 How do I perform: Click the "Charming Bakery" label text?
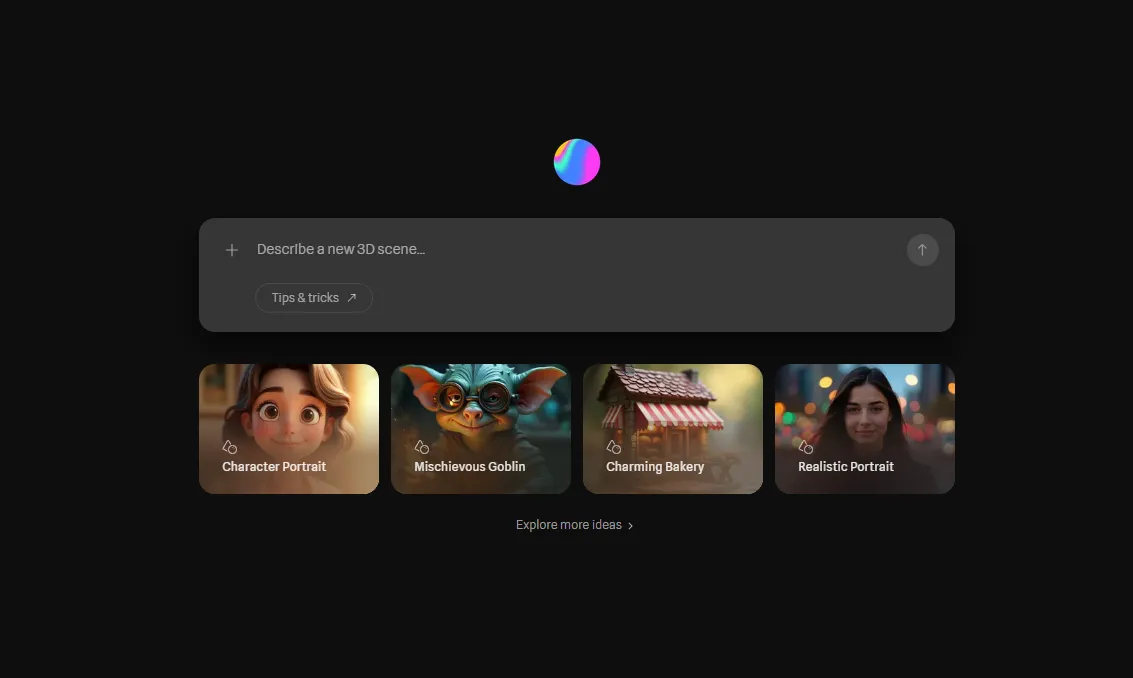[x=655, y=467]
